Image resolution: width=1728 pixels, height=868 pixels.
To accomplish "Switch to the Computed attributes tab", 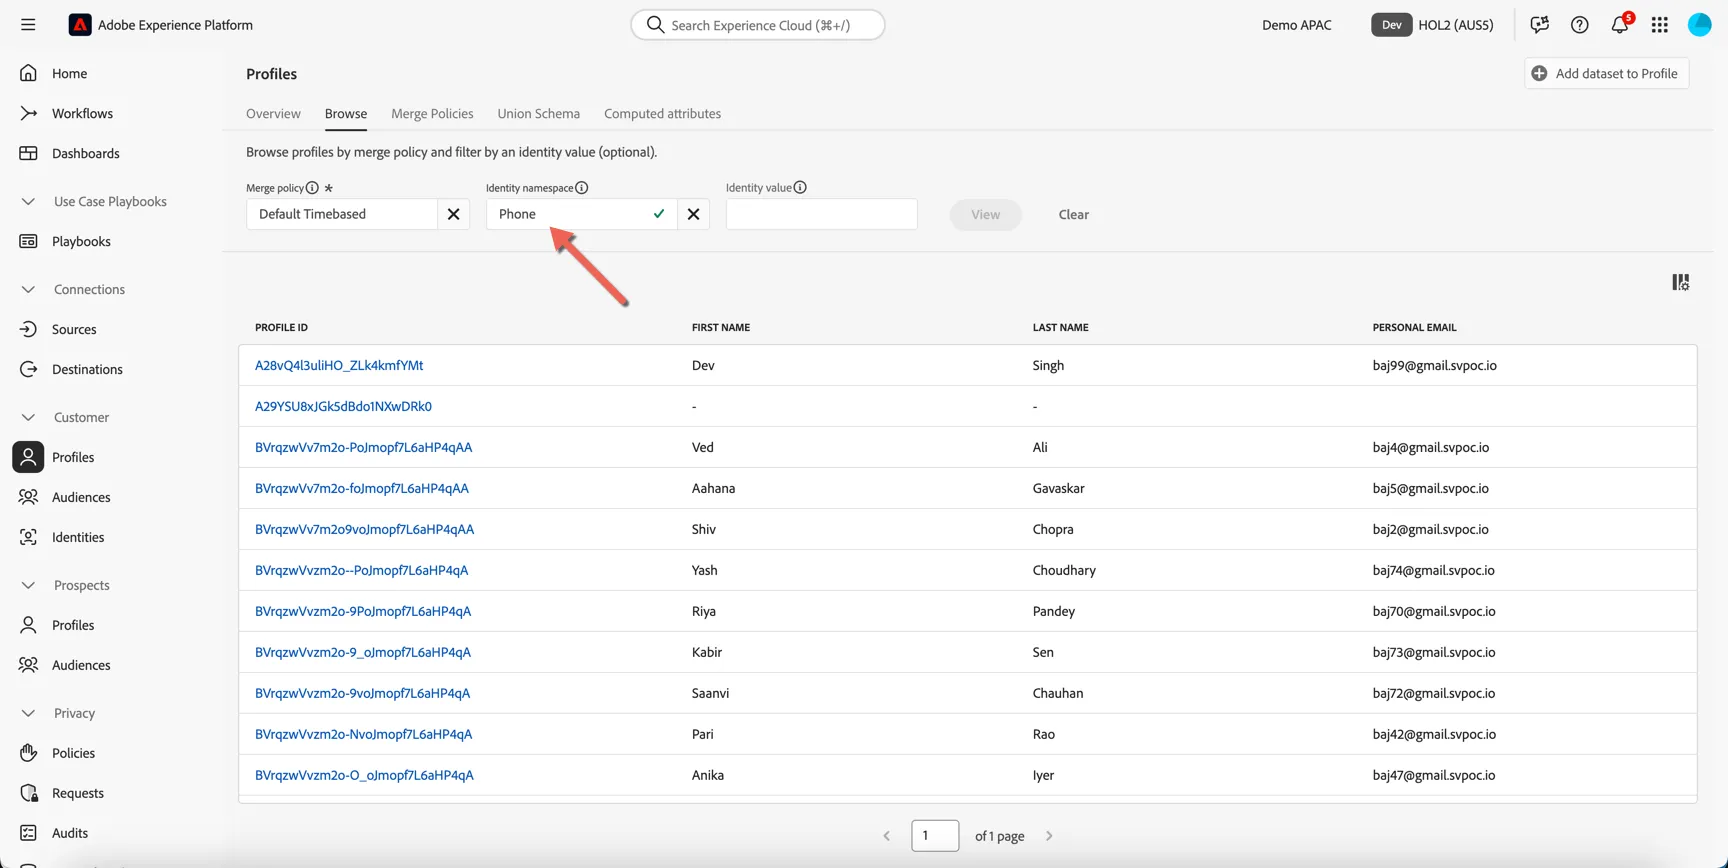I will coord(662,114).
